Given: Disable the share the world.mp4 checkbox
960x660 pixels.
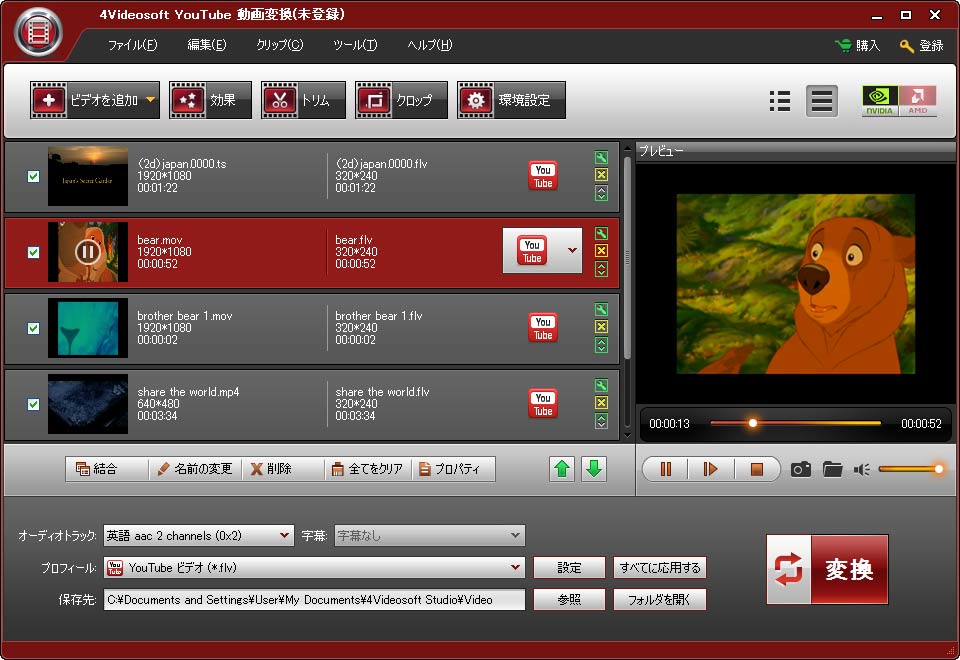Looking at the screenshot, I should point(33,404).
